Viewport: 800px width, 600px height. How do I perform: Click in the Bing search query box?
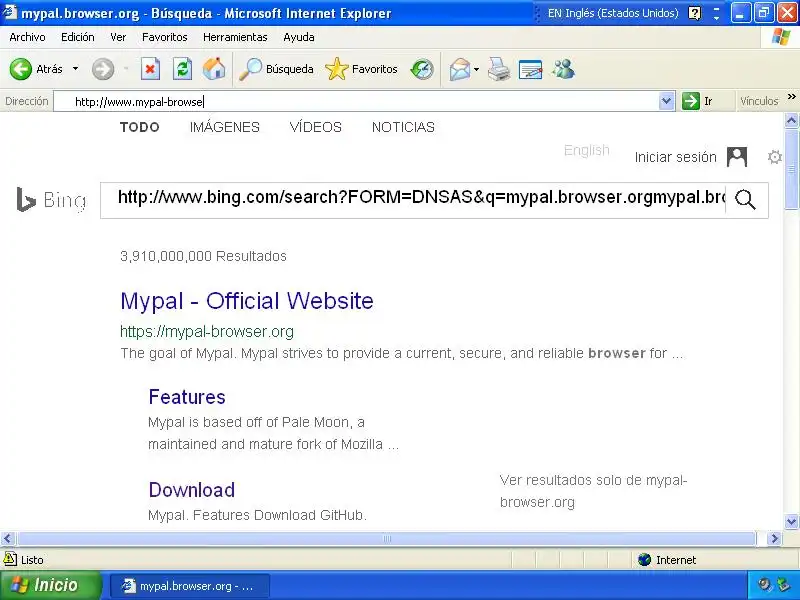(x=413, y=200)
